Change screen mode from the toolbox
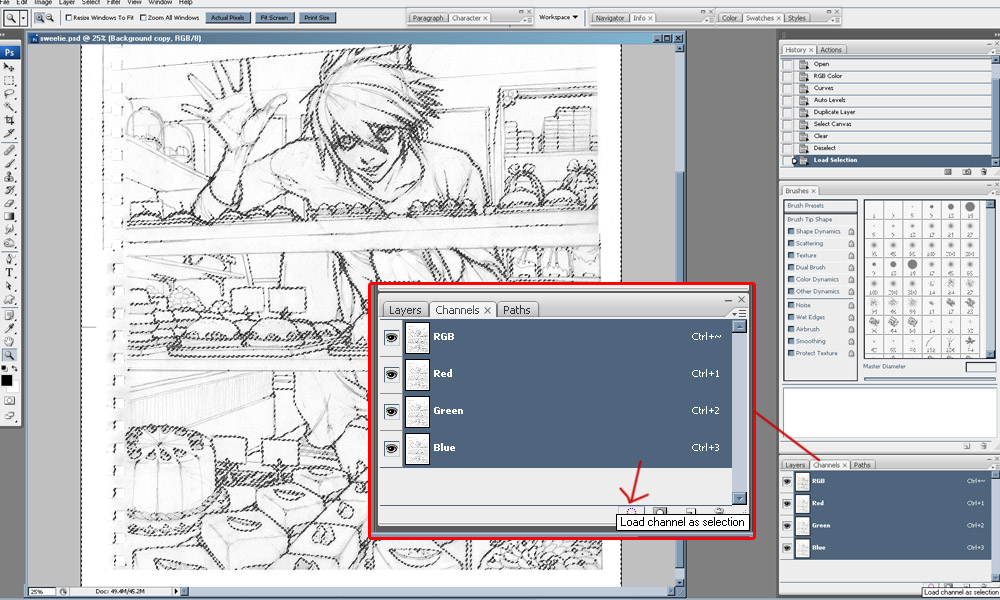The width and height of the screenshot is (1000, 600). (x=9, y=416)
